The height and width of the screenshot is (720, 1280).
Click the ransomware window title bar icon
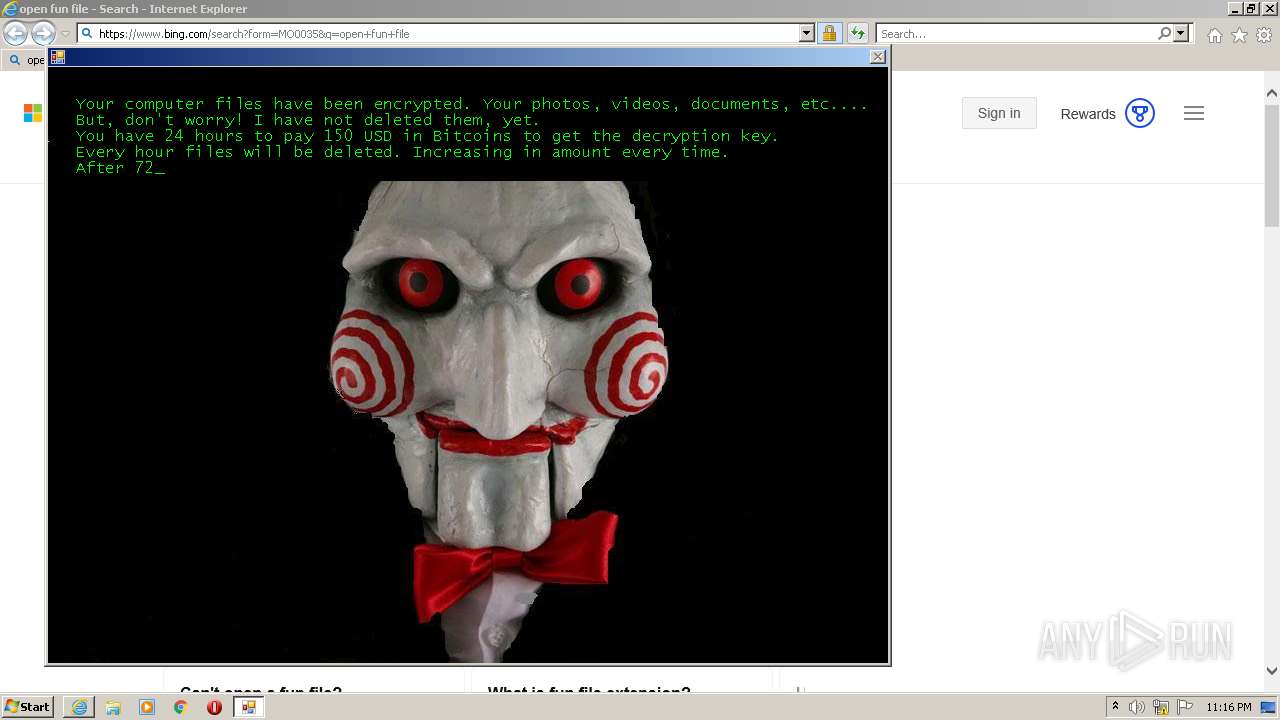58,57
